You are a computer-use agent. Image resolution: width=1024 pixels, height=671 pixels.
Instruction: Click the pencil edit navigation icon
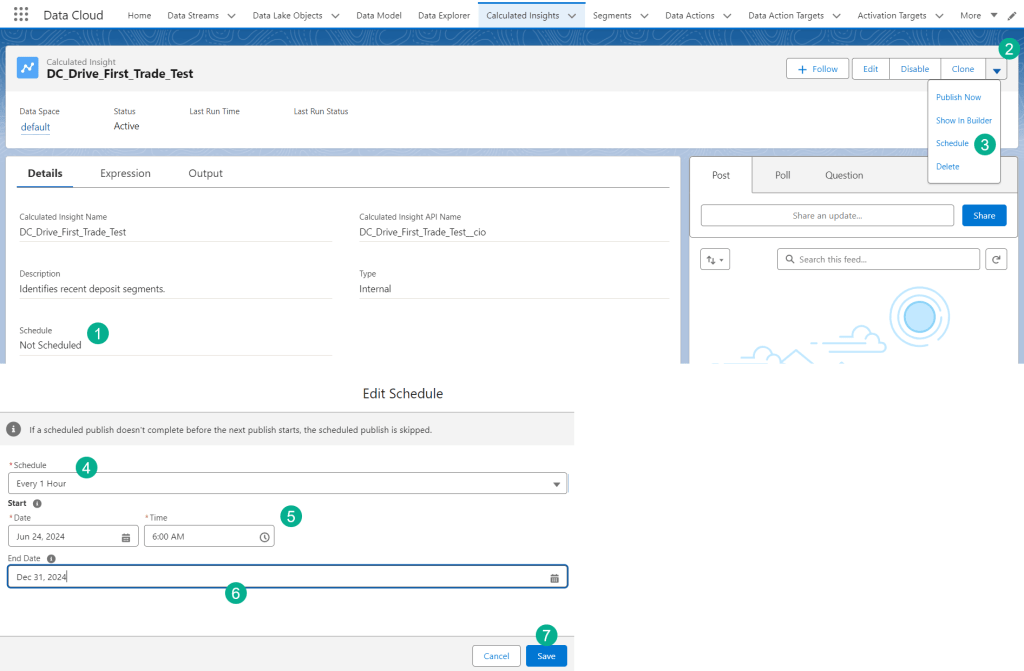coord(1011,16)
